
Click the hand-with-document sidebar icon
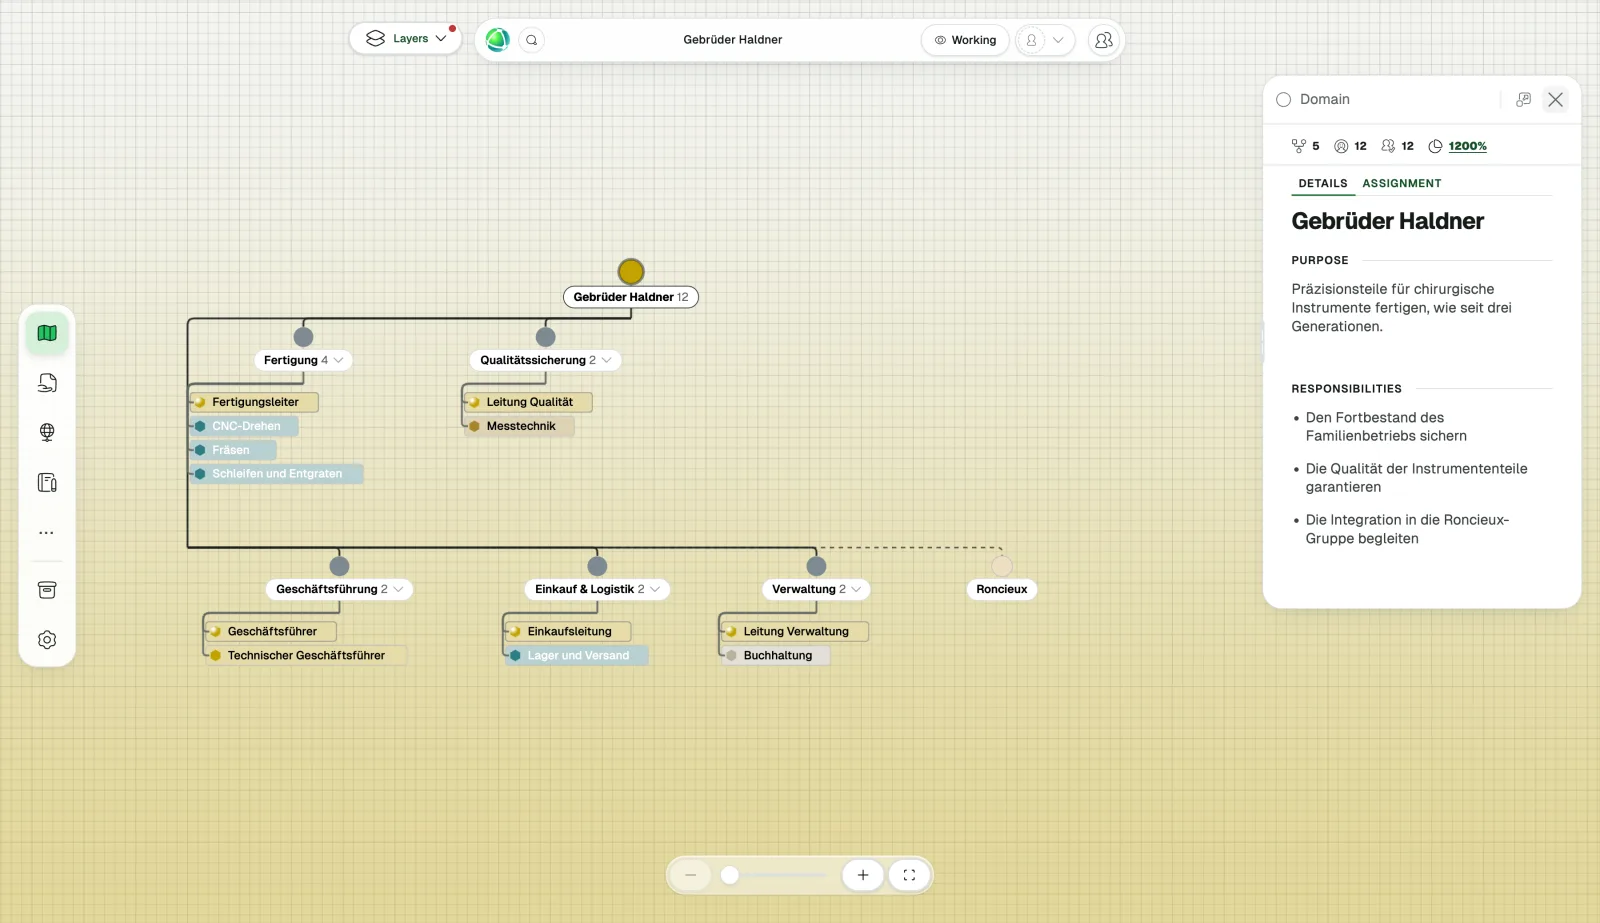47,383
